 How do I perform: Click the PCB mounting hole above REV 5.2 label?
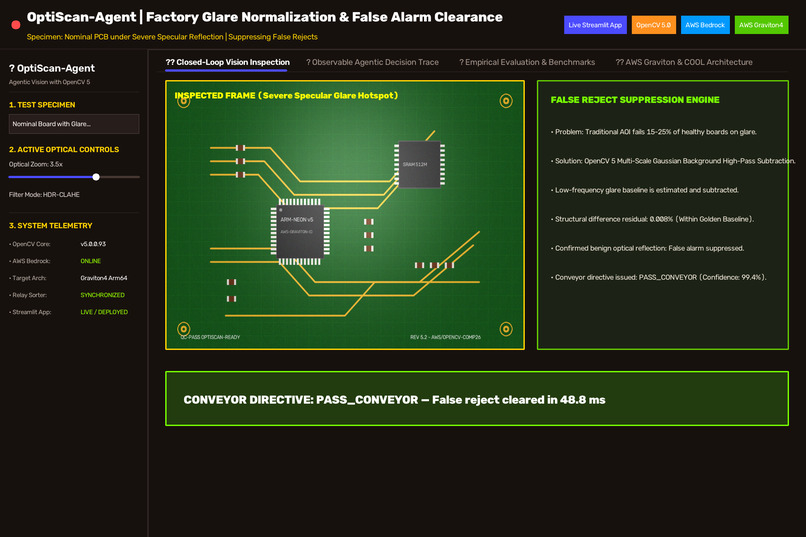click(x=506, y=329)
